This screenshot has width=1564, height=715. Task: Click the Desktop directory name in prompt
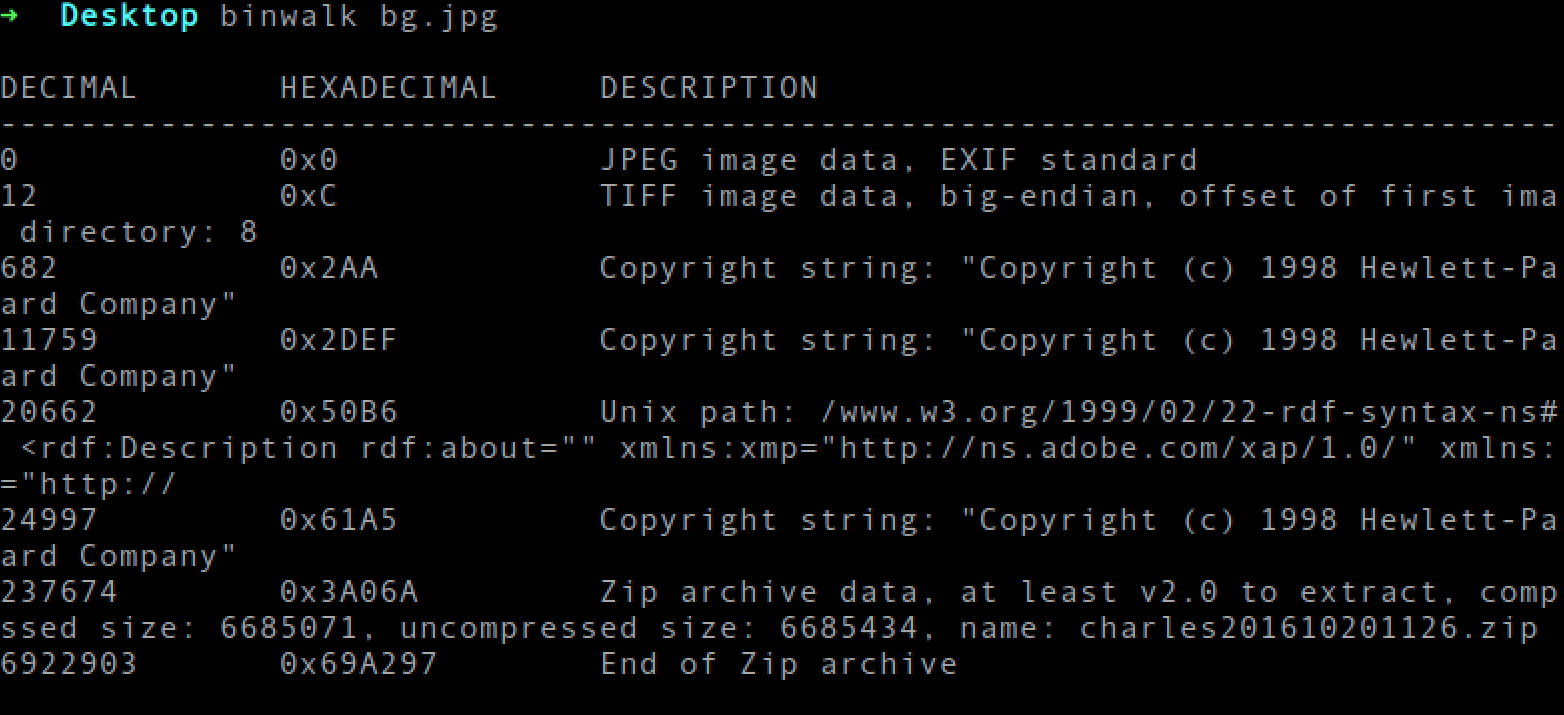click(129, 17)
